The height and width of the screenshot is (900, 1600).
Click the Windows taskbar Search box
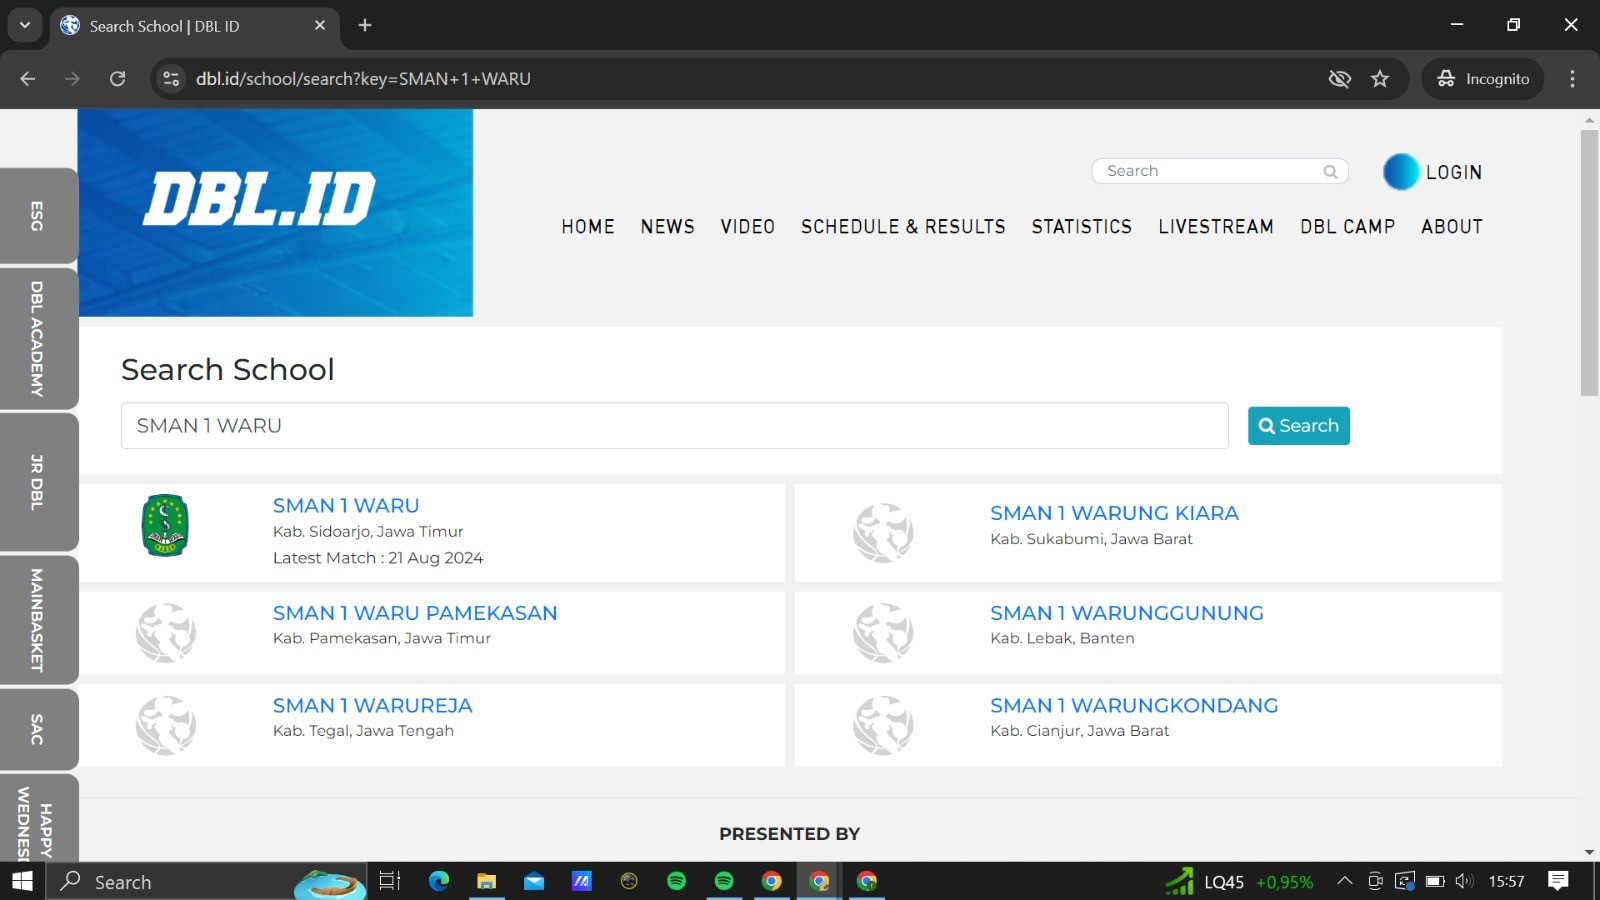(205, 881)
